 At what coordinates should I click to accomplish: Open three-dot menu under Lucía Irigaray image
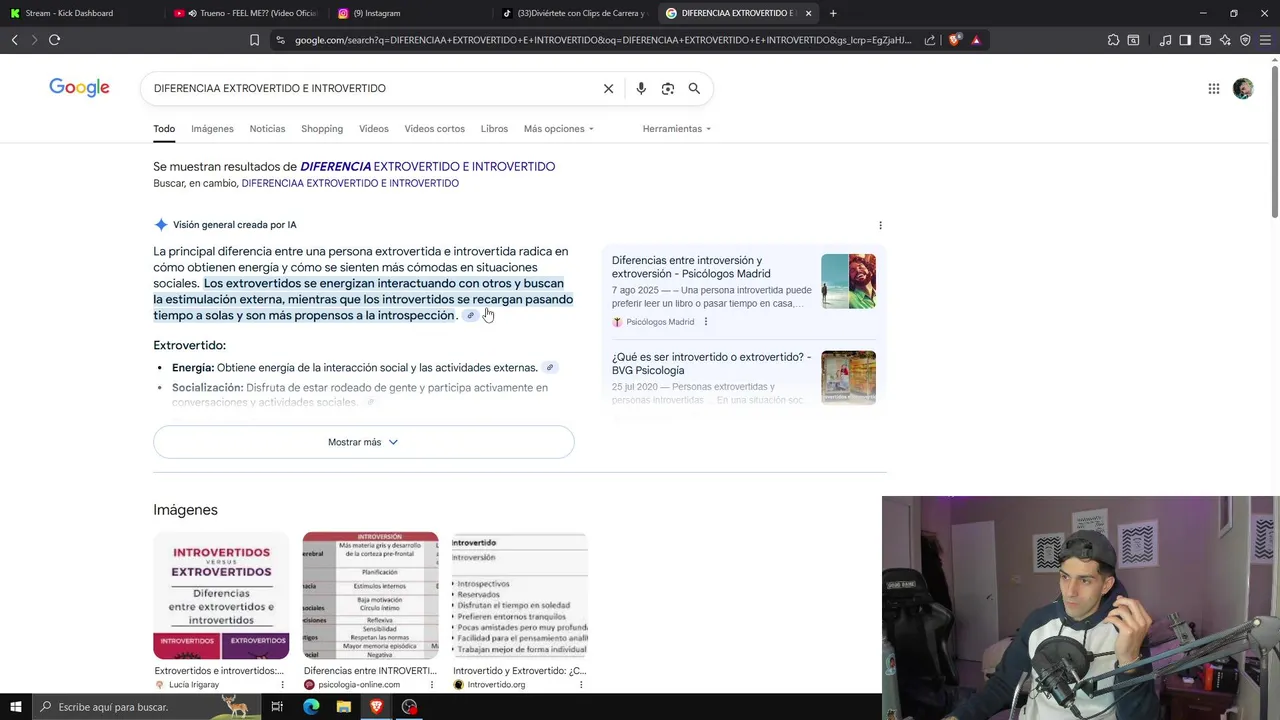pos(282,685)
